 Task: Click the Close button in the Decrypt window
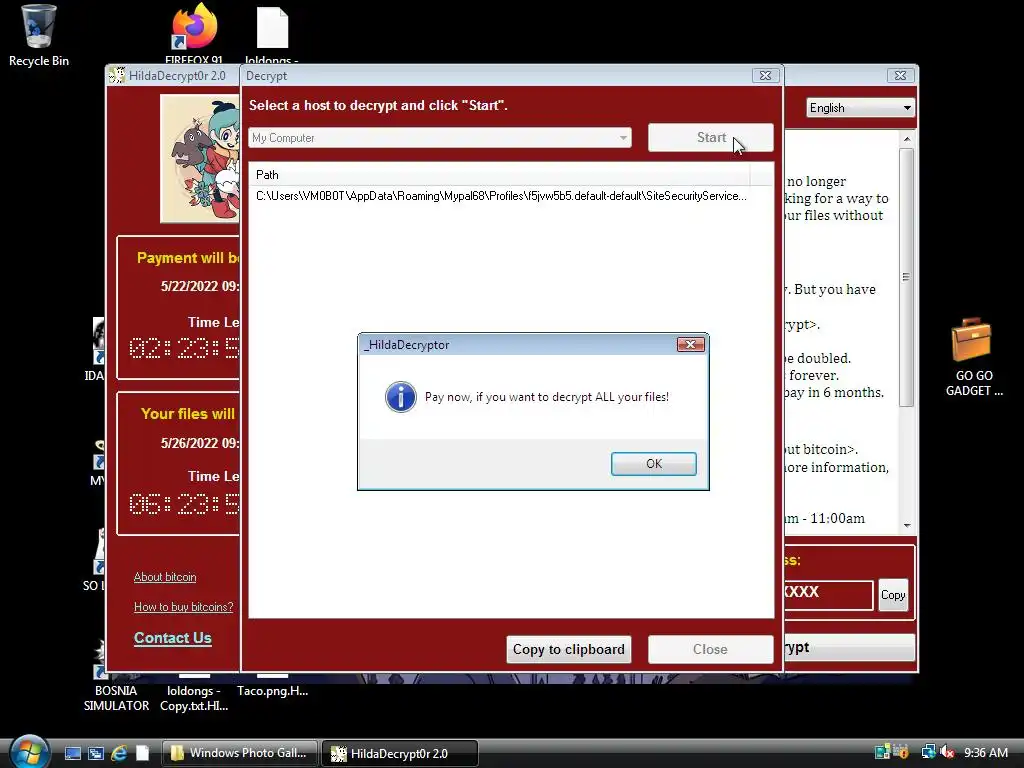(x=711, y=649)
